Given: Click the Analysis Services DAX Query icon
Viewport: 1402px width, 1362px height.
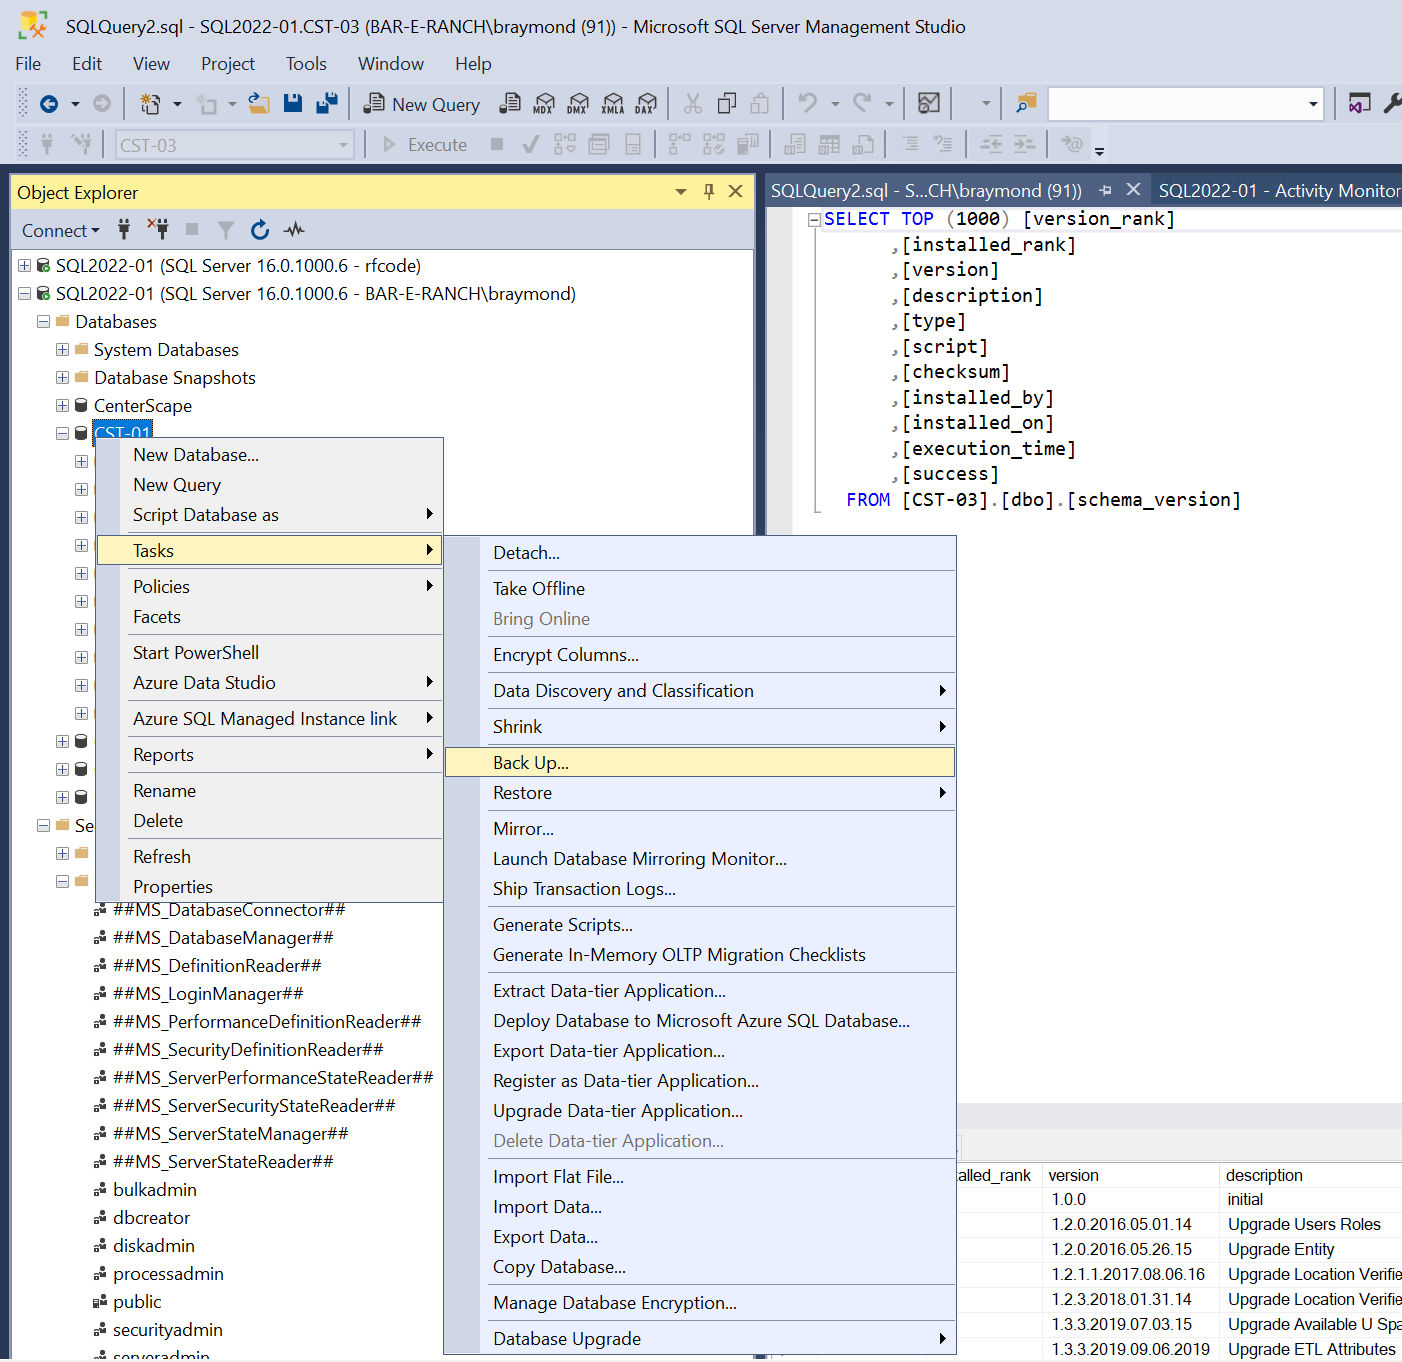Looking at the screenshot, I should (647, 104).
